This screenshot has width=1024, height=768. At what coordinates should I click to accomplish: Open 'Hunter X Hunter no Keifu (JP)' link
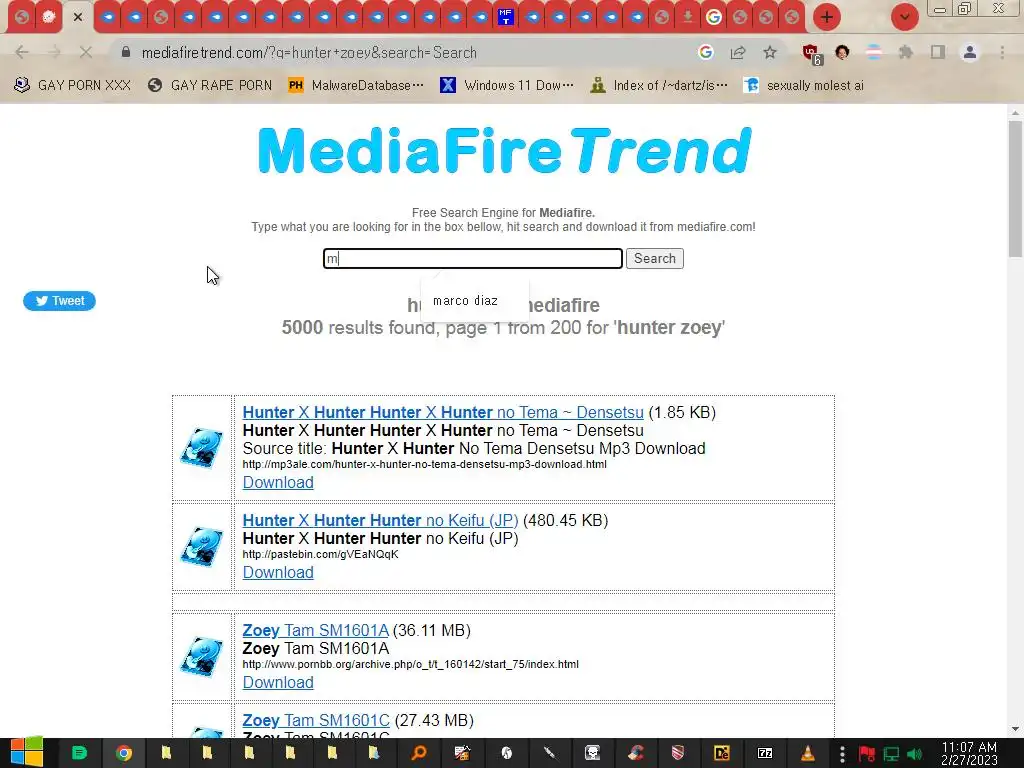click(x=380, y=520)
